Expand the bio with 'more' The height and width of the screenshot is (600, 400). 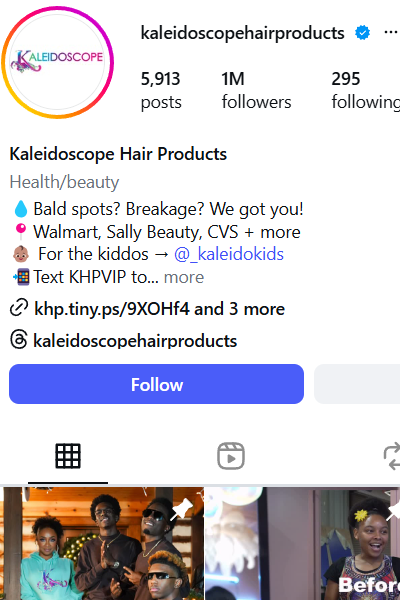coord(184,277)
